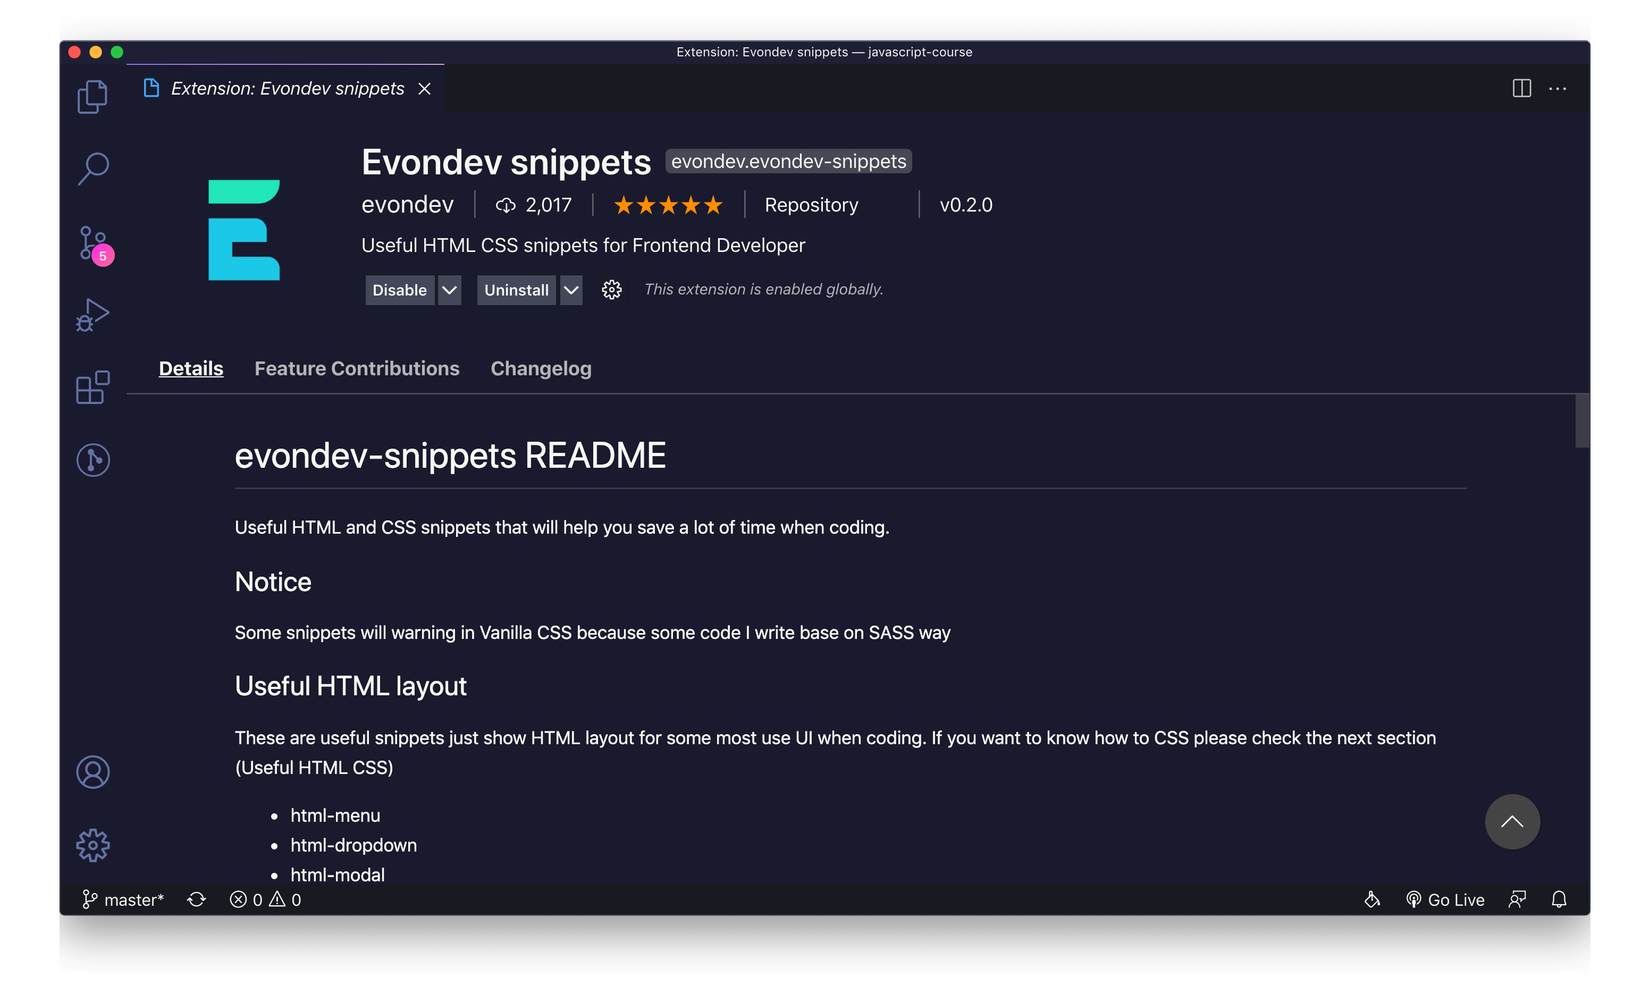Open the Git Graph icon in the sidebar

click(92, 459)
